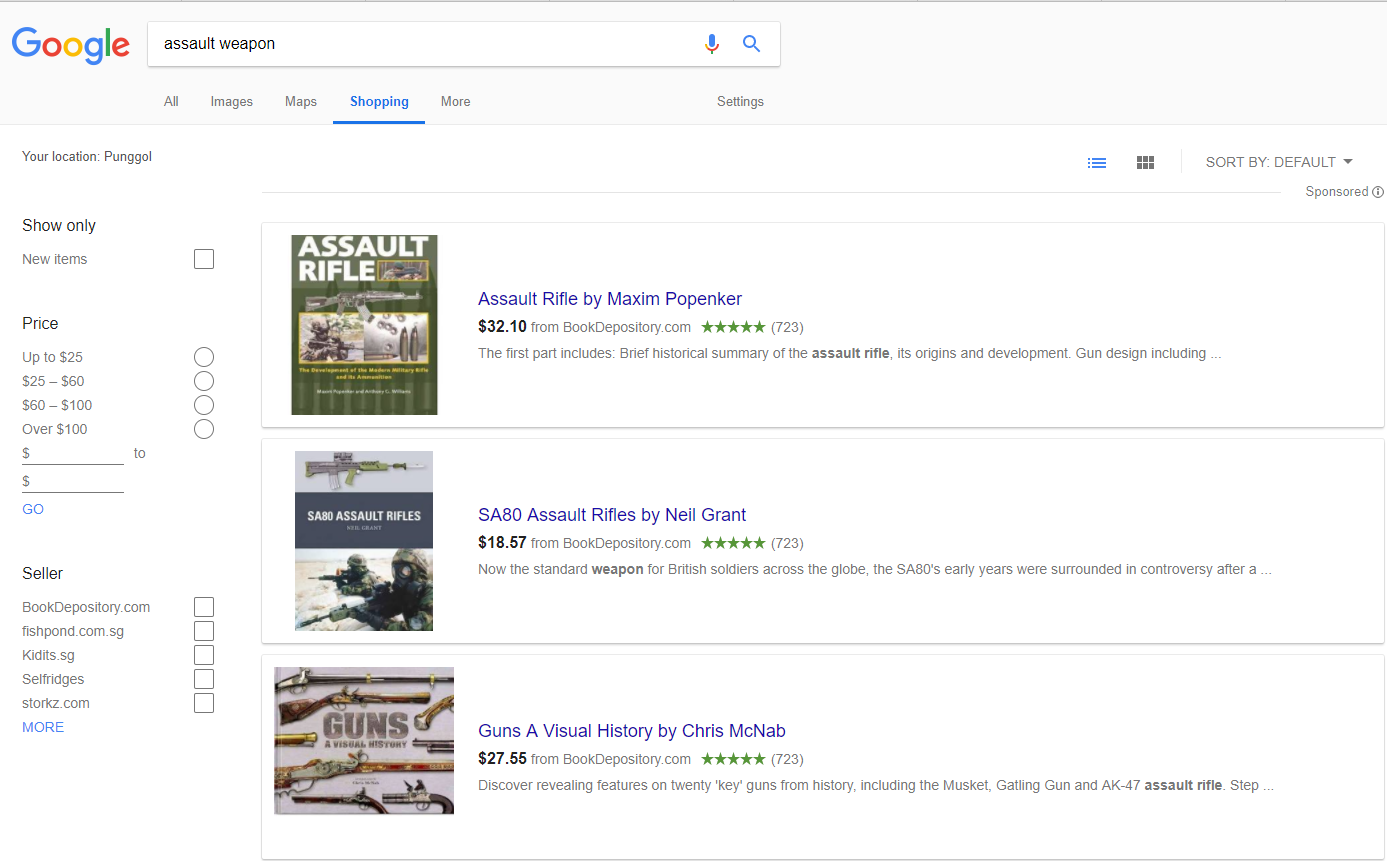The height and width of the screenshot is (861, 1387).
Task: Filter by seller fishpond.com.sg
Action: tap(204, 631)
